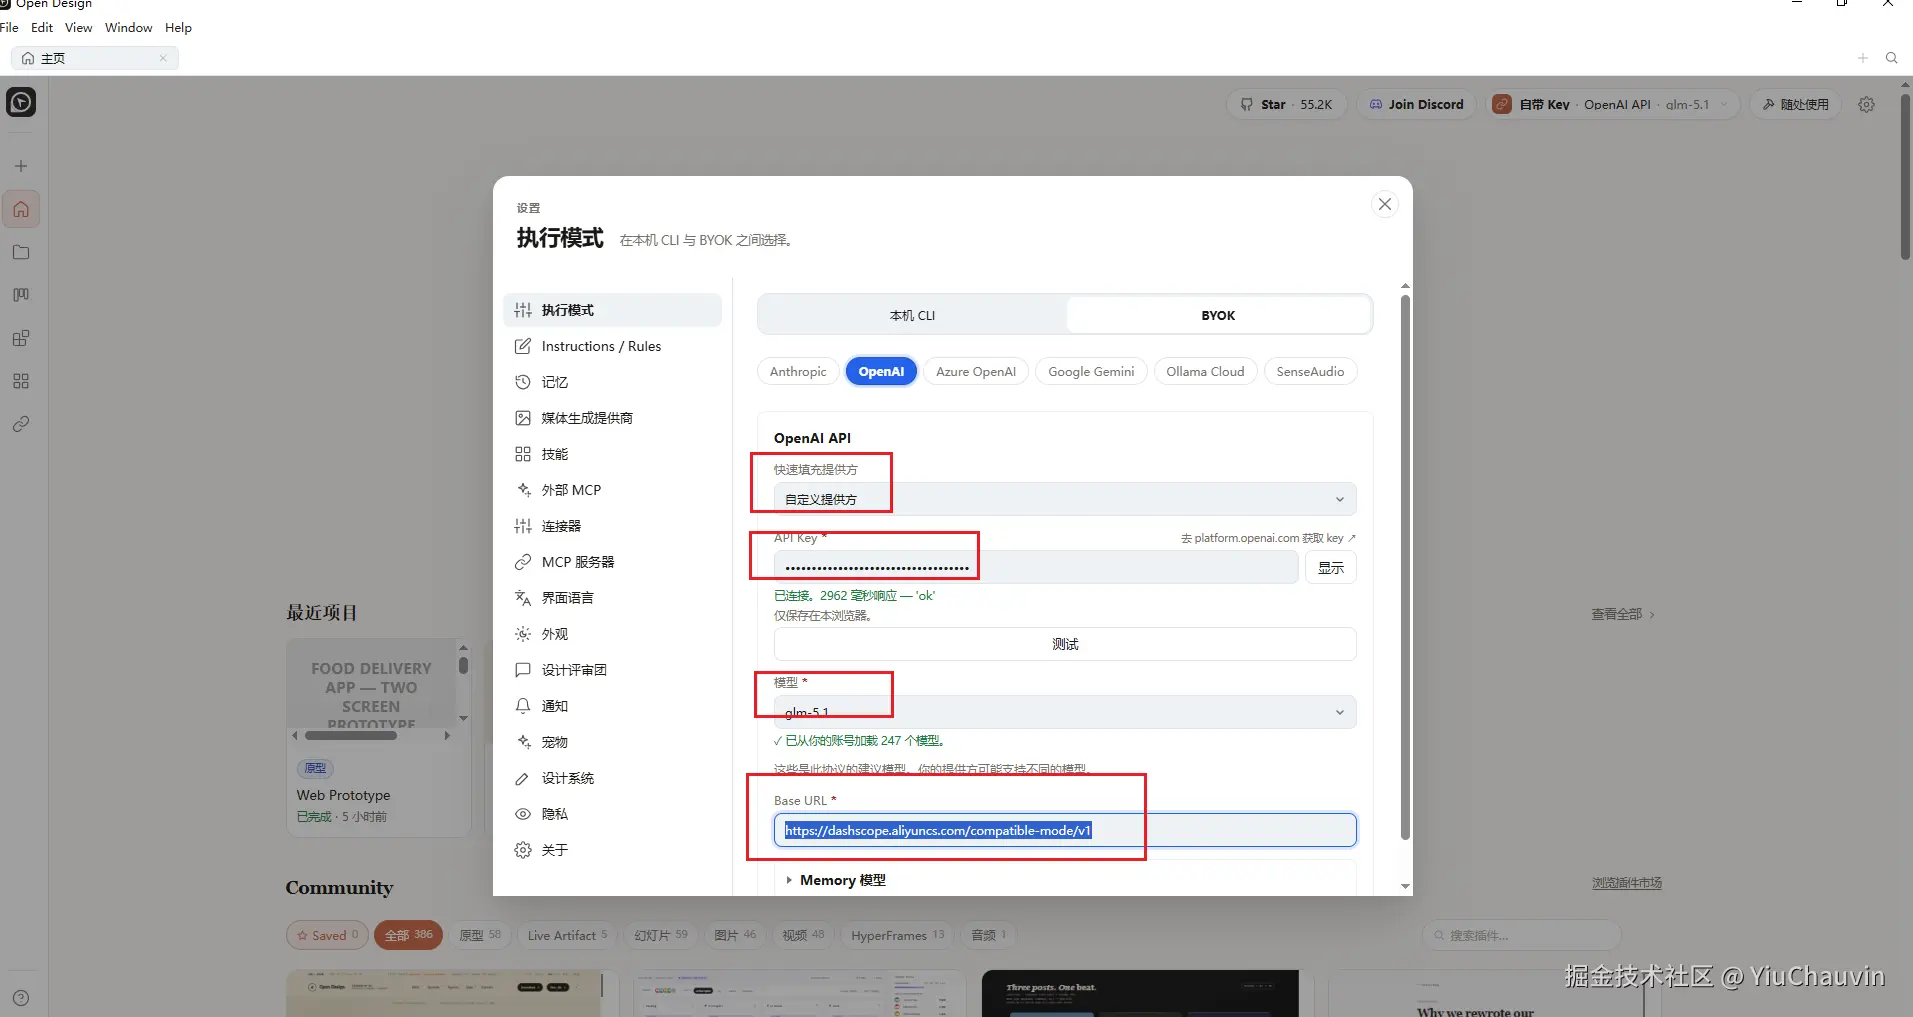Add a new tab with plus icon
Viewport: 1913px width, 1017px height.
coord(1862,58)
